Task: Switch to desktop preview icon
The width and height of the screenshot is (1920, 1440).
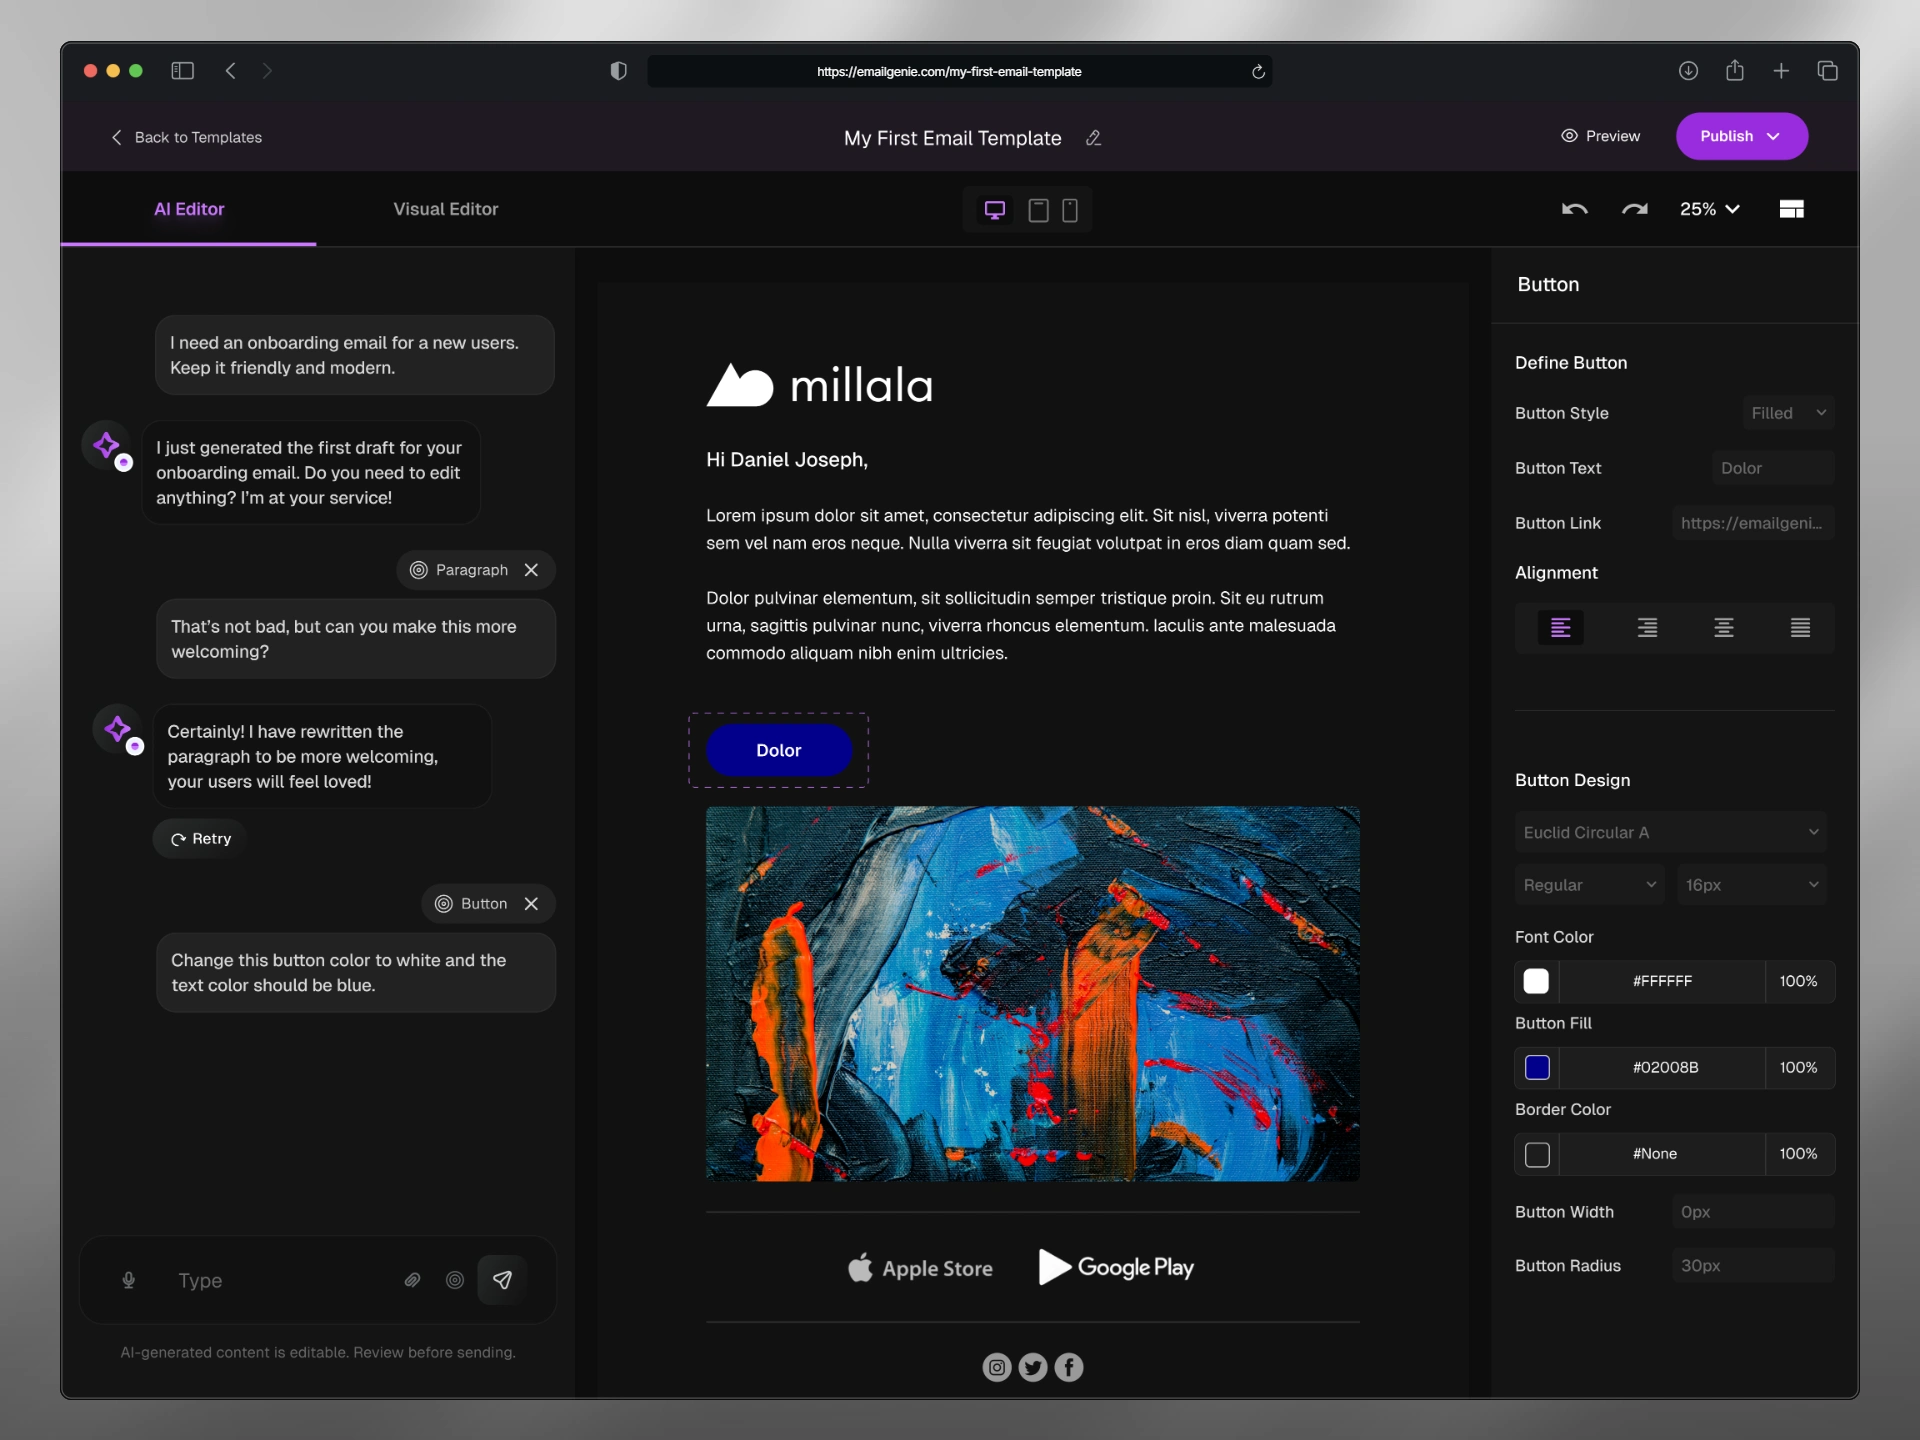Action: click(994, 210)
